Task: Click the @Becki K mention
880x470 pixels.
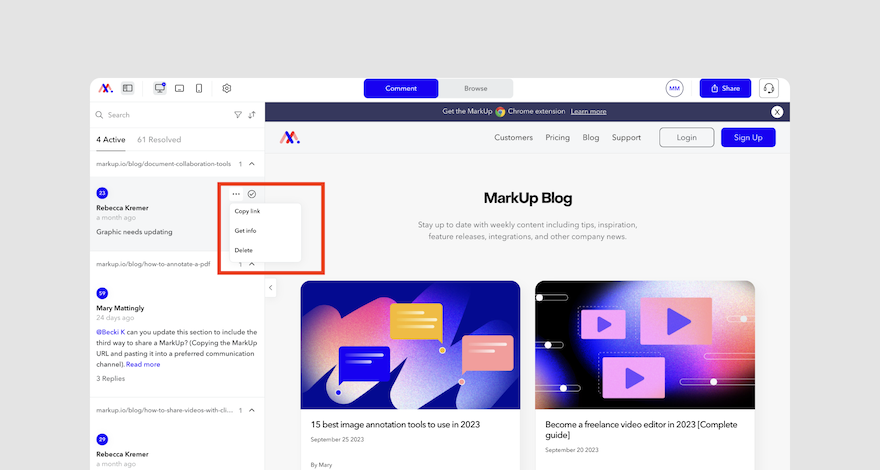Action: [111, 332]
